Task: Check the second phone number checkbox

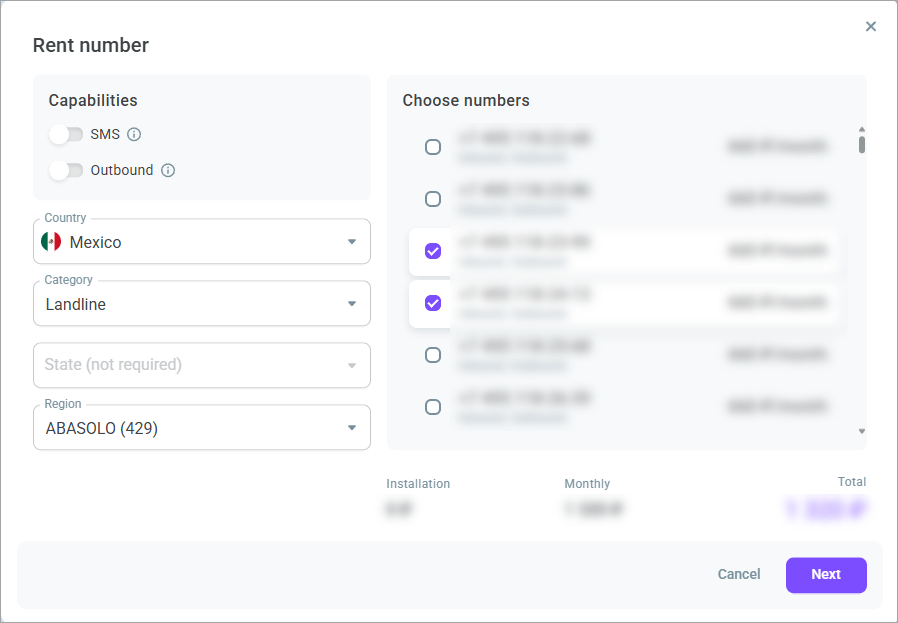Action: [x=432, y=199]
